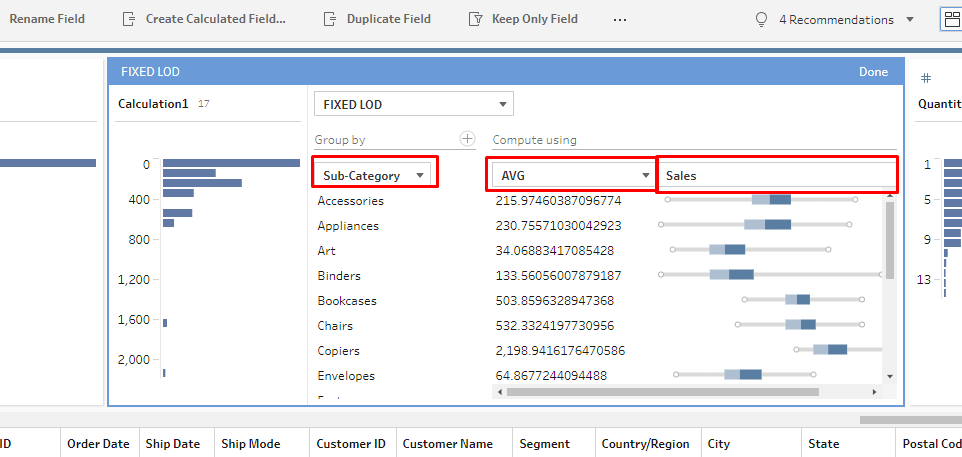The width and height of the screenshot is (962, 457).
Task: Open the FIXED LOD type dropdown
Action: pyautogui.click(x=413, y=104)
